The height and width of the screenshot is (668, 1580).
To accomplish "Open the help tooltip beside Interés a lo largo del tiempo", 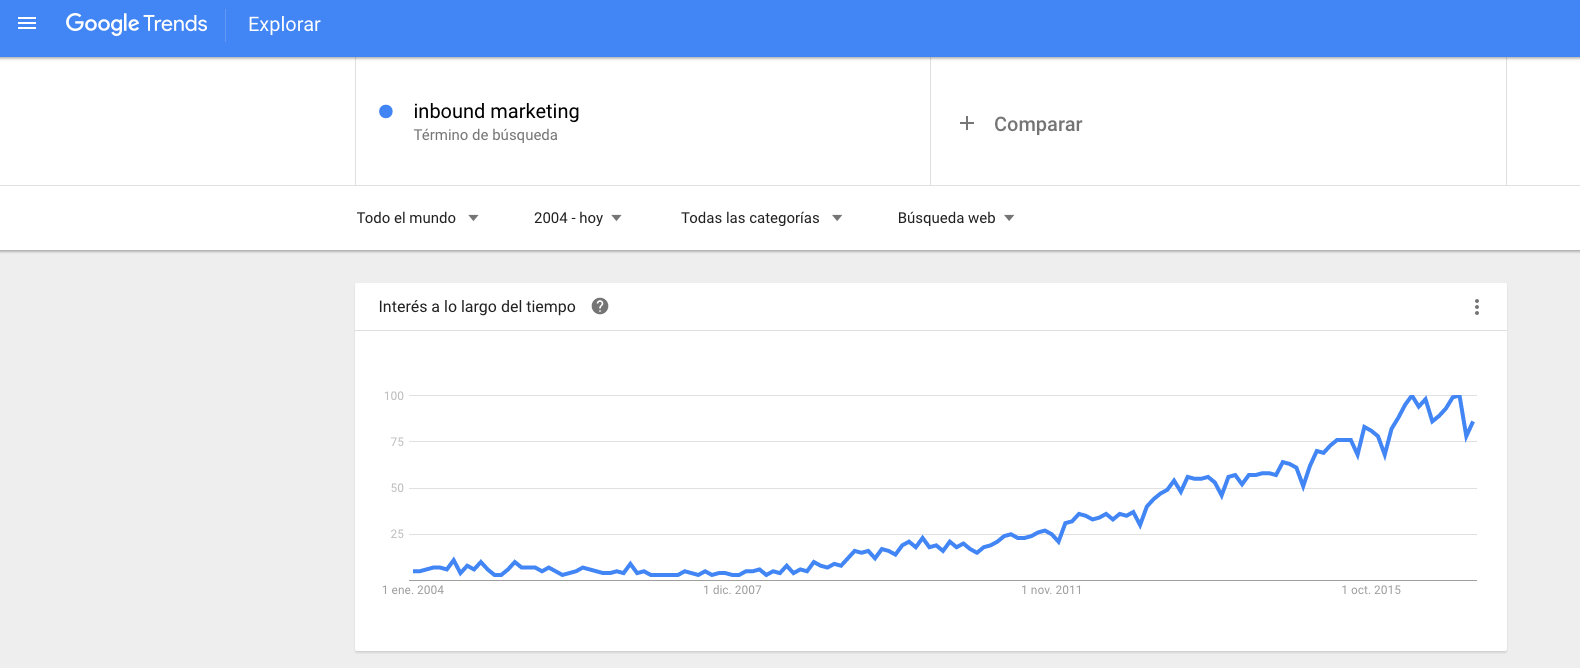I will tap(600, 307).
